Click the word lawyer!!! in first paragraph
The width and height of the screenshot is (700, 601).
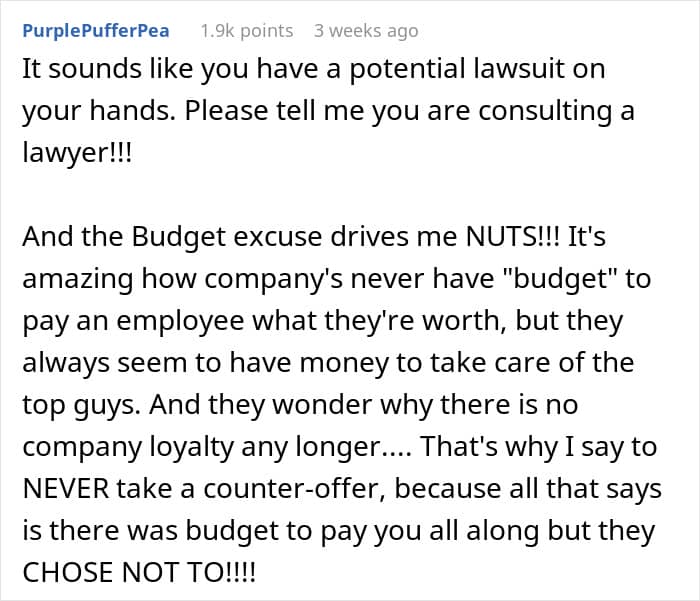77,153
